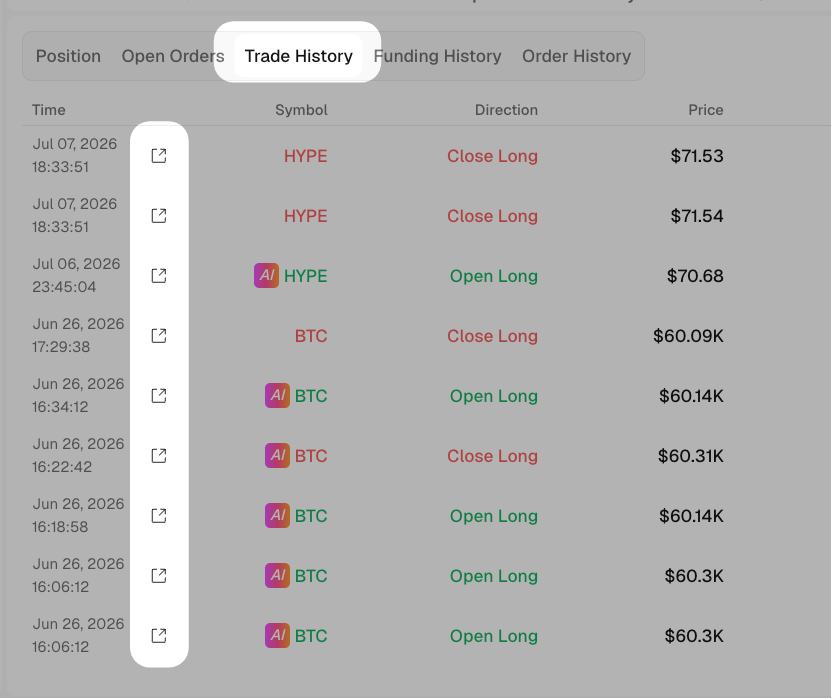Screen dimensions: 832x698
Task: Click the Price column header
Action: [706, 110]
